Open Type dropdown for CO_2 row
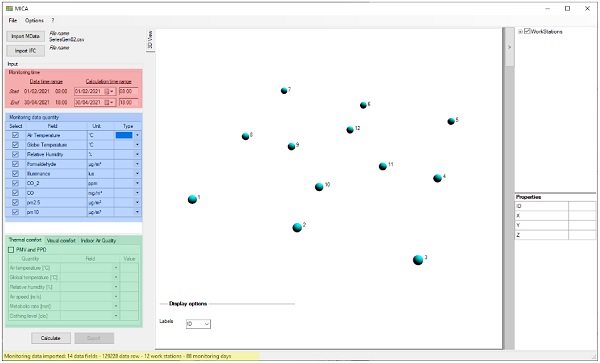This screenshot has height=363, width=600. pos(137,183)
